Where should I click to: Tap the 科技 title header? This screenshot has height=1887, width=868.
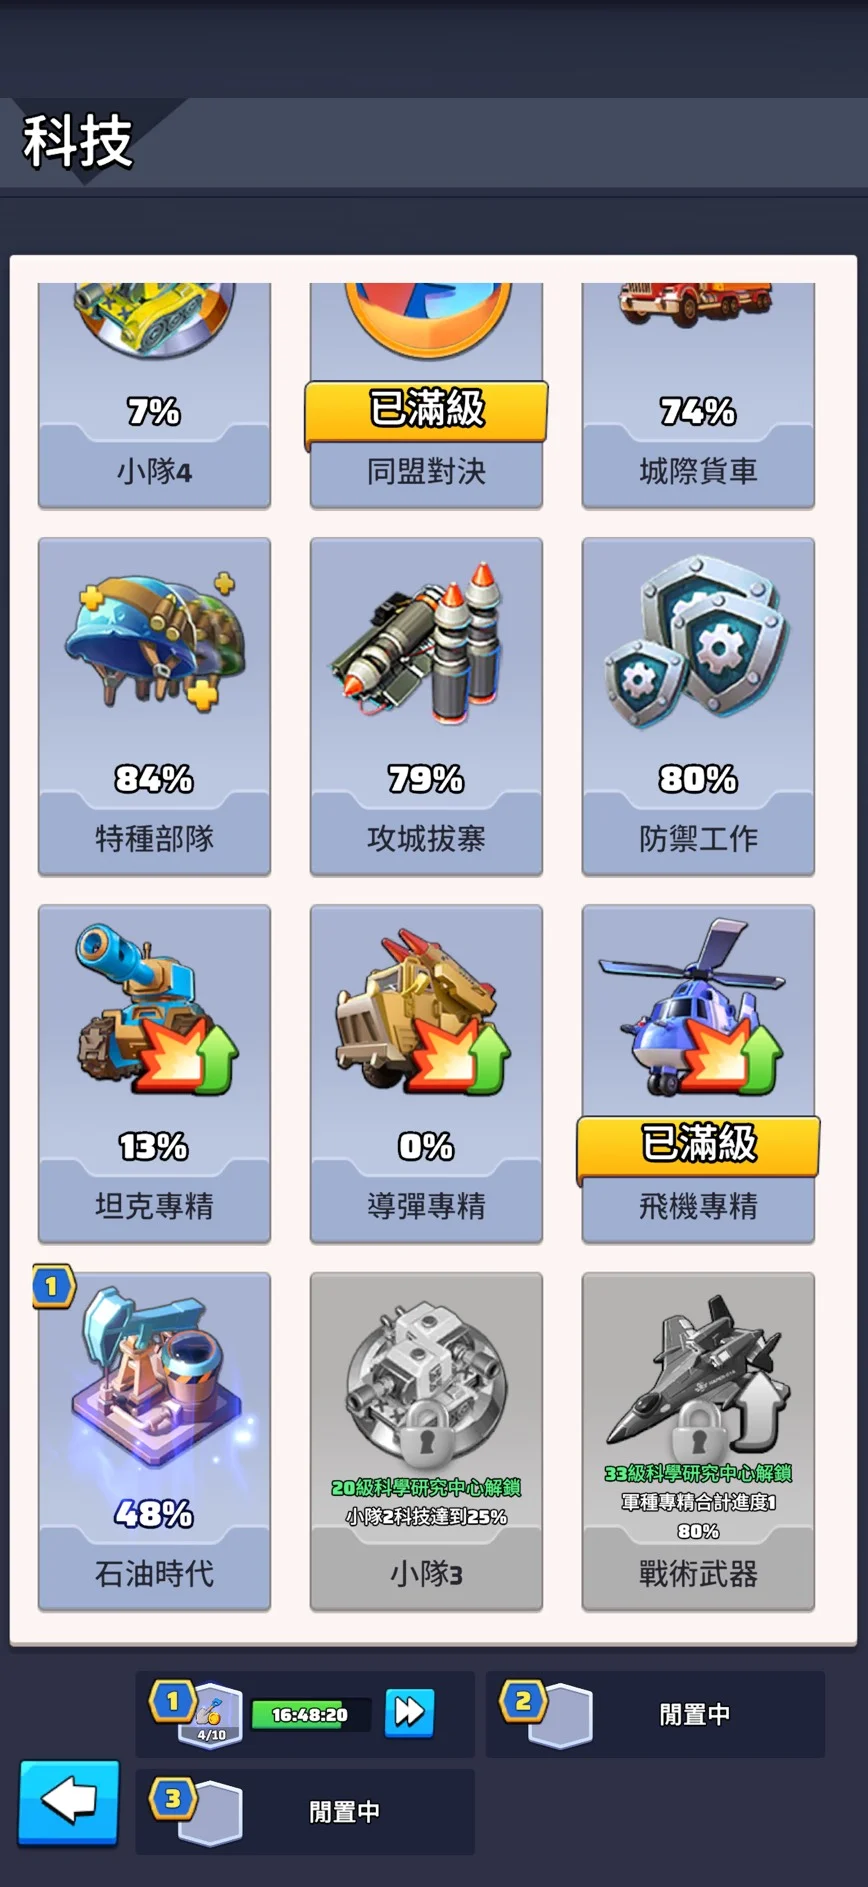[x=78, y=141]
